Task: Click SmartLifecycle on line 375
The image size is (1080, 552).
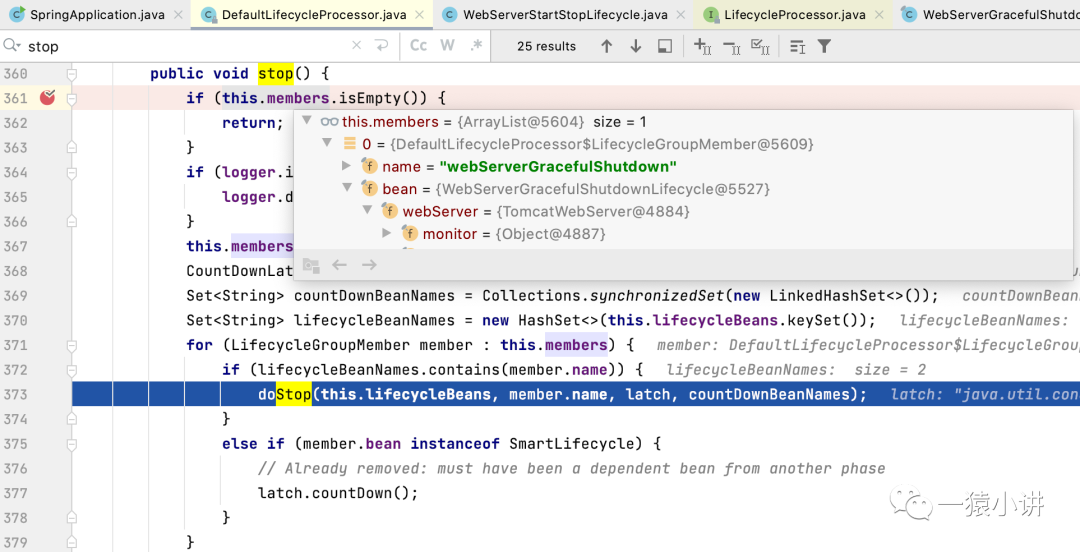Action: pyautogui.click(x=571, y=443)
